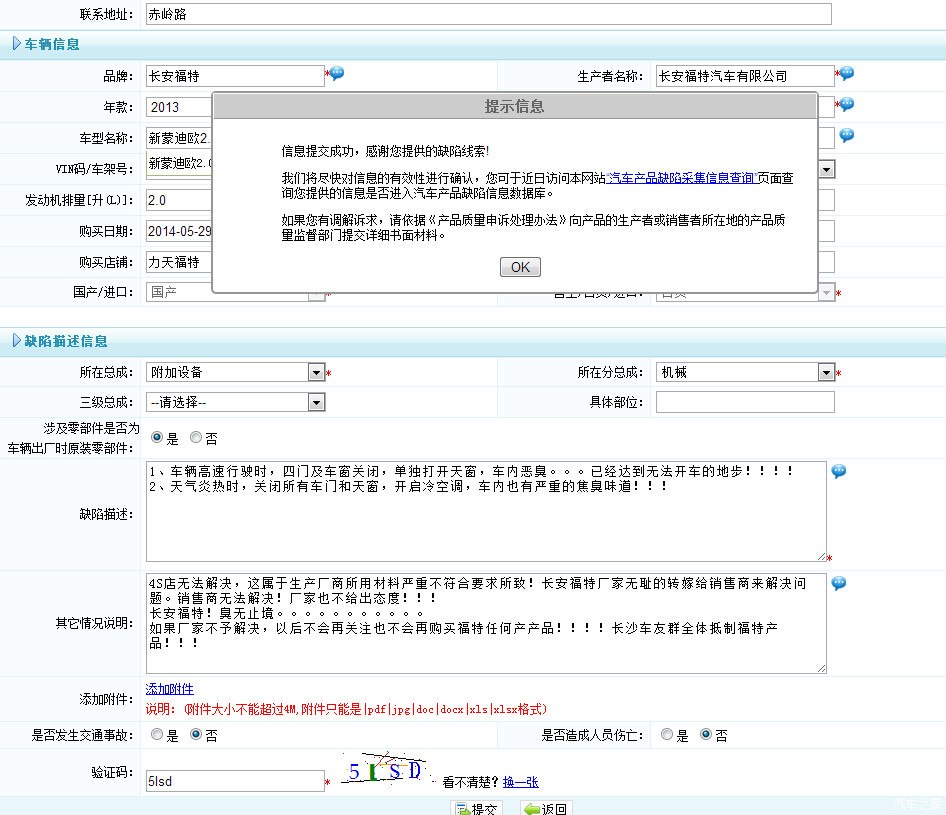This screenshot has height=815, width=946.
Task: Select 否 for 是否造成人员伤亡
Action: click(x=706, y=734)
